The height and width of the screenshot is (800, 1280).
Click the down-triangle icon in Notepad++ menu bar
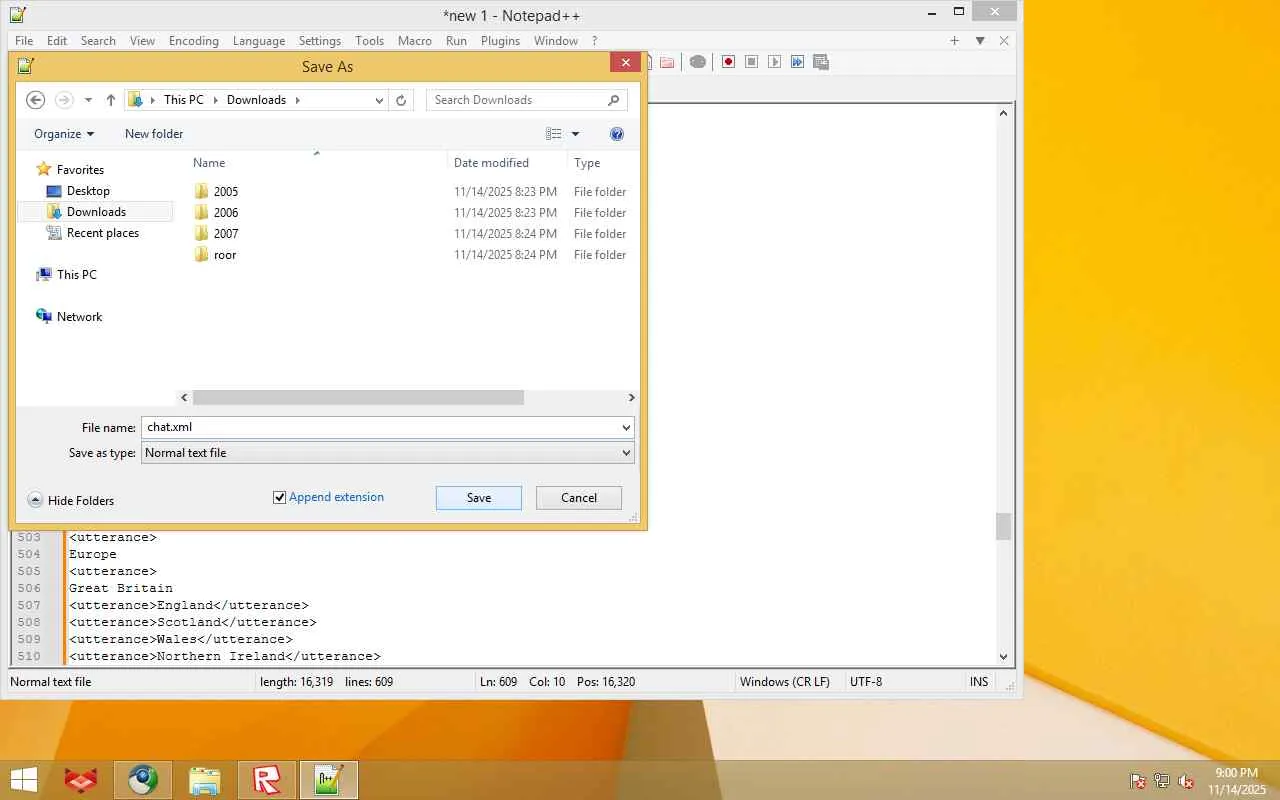tap(980, 41)
